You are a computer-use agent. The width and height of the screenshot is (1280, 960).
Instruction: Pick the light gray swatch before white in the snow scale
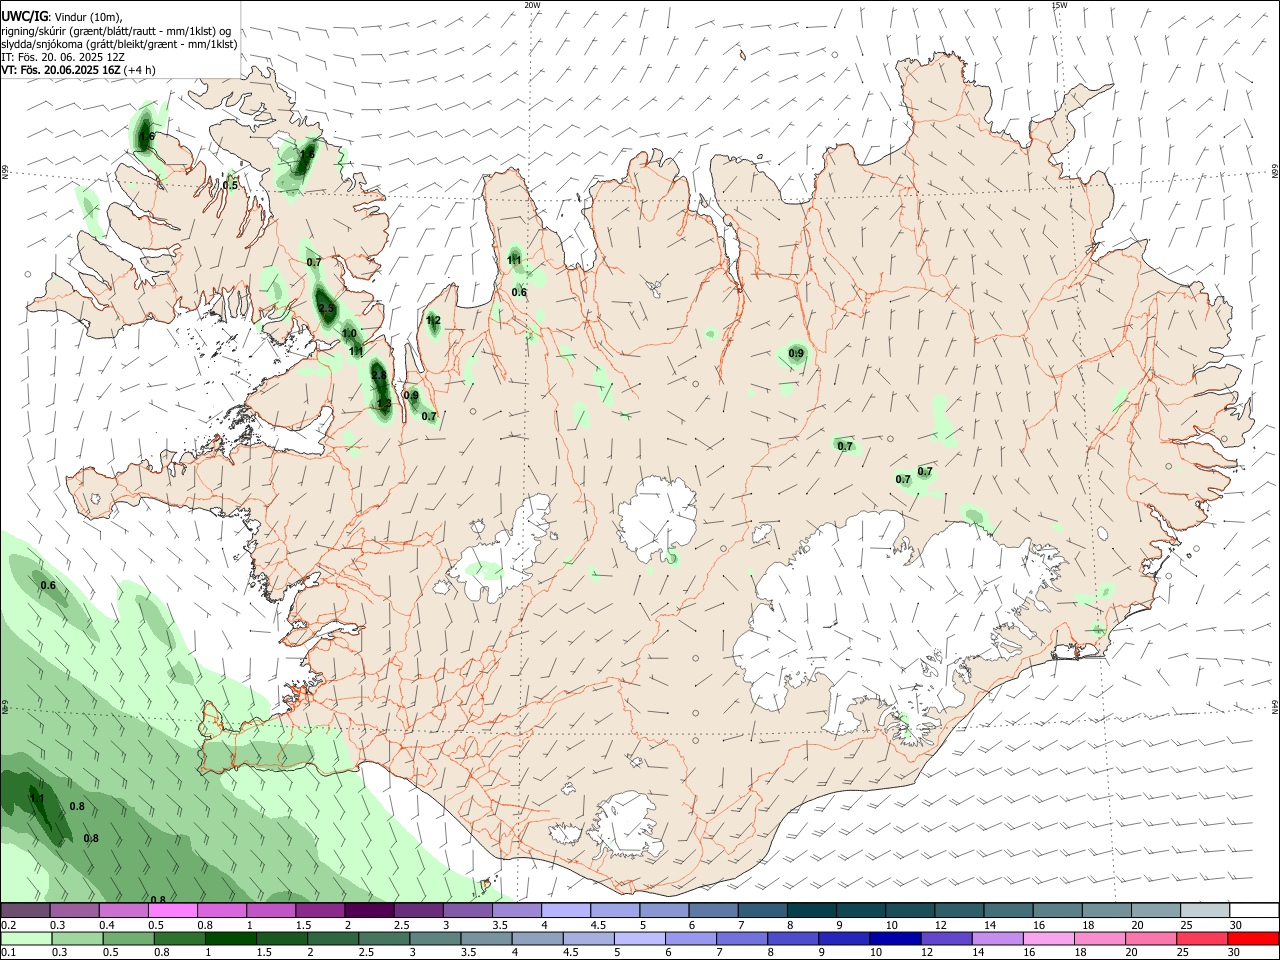pyautogui.click(x=1205, y=911)
